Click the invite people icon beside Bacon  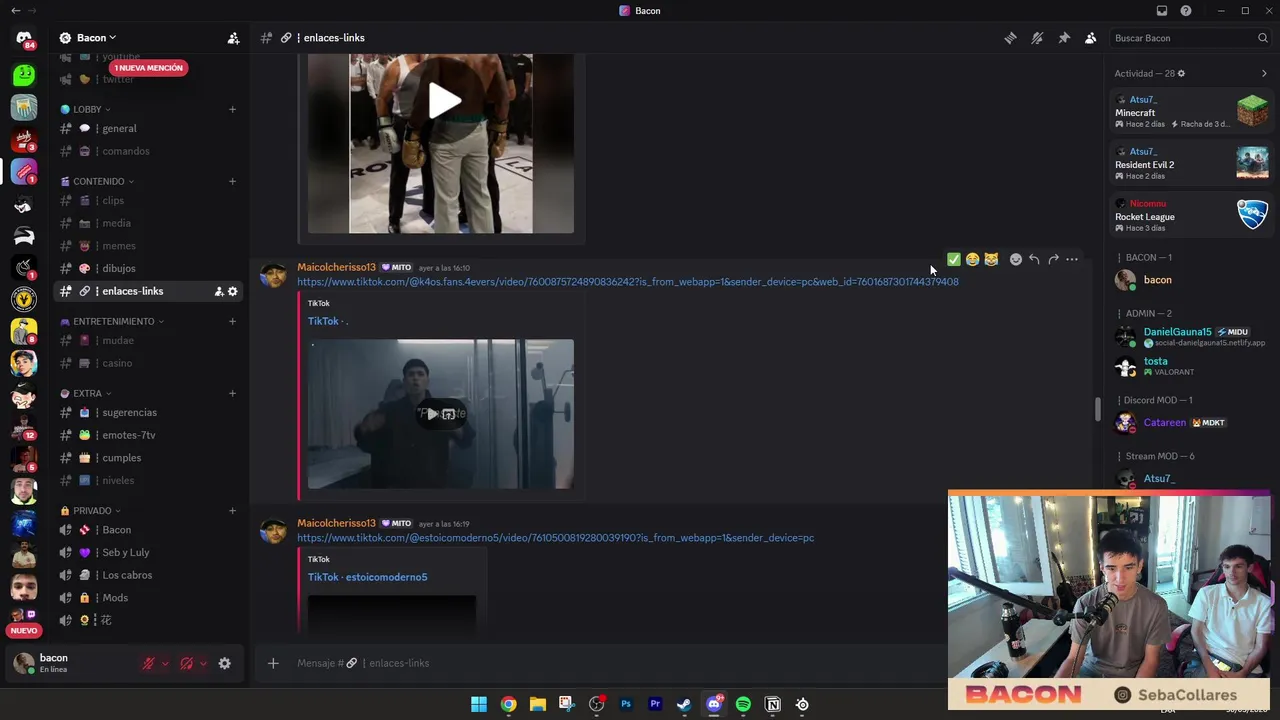[x=233, y=38]
